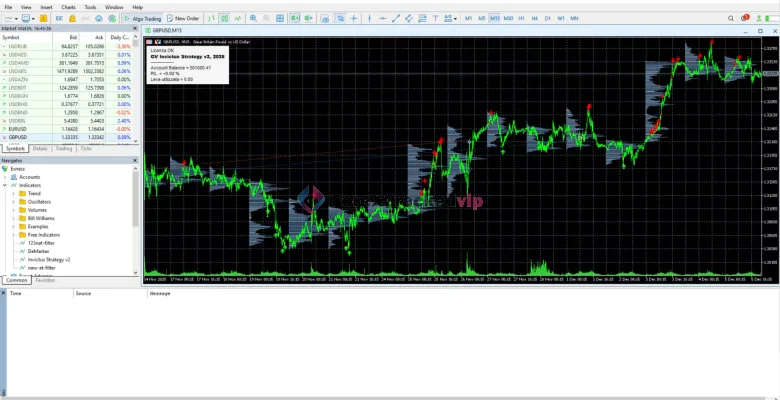Open Favorites tab in Navigator
Viewport: 780px width, 400px height.
click(45, 281)
